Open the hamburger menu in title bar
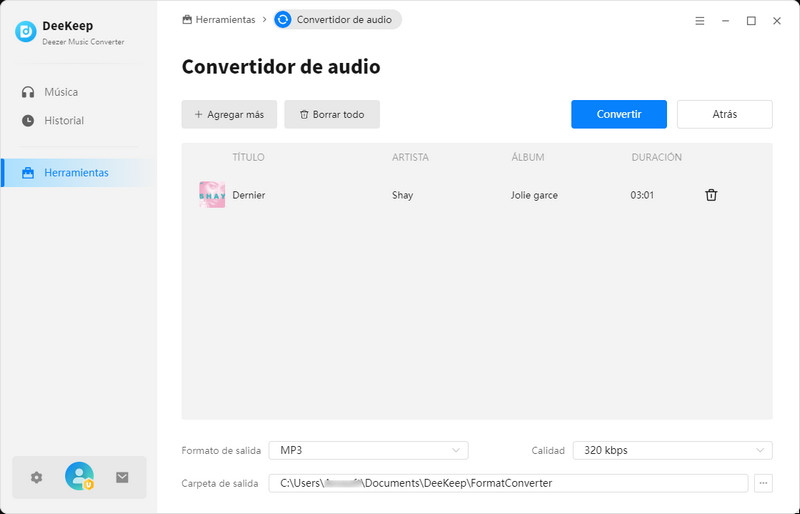Screen dimensions: 800x514 click(699, 21)
